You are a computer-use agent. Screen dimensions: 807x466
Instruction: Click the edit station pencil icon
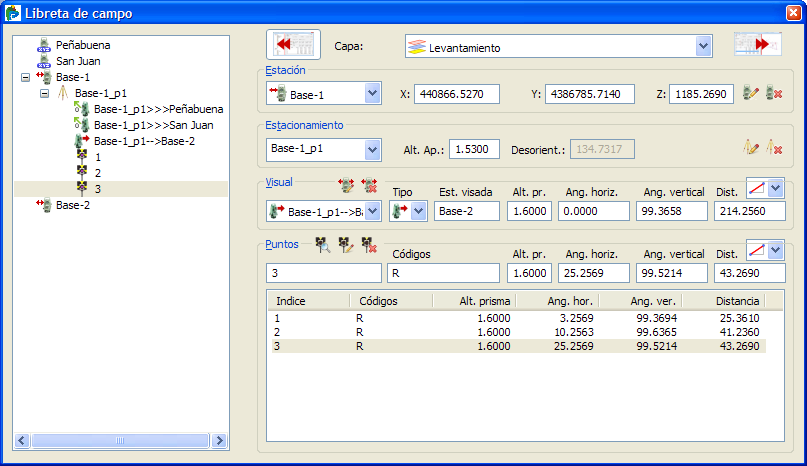[x=752, y=94]
